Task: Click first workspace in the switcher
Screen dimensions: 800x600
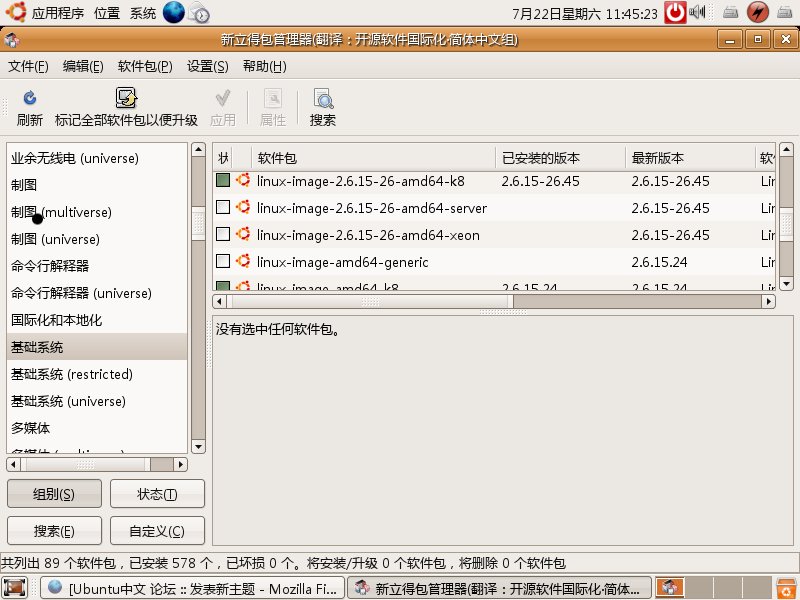Action: pyautogui.click(x=670, y=588)
